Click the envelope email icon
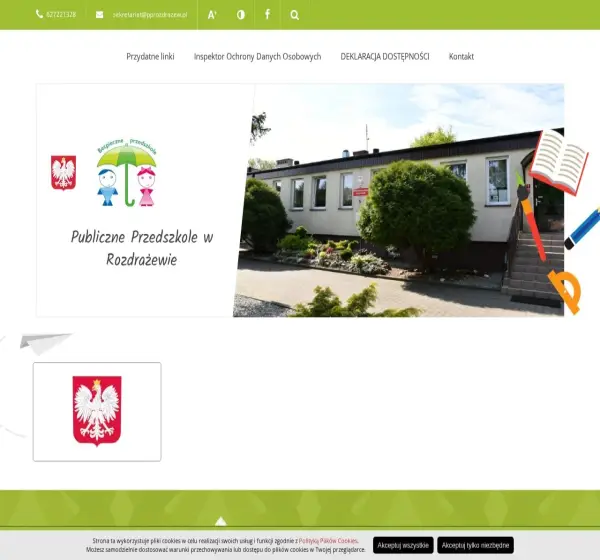Viewport: 600px width, 560px height. pos(99,15)
